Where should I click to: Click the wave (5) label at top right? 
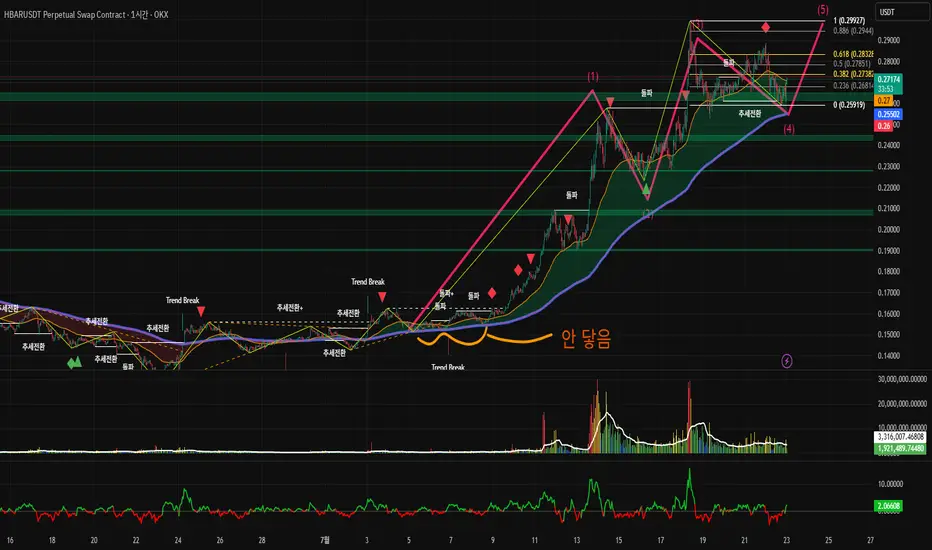[x=823, y=10]
